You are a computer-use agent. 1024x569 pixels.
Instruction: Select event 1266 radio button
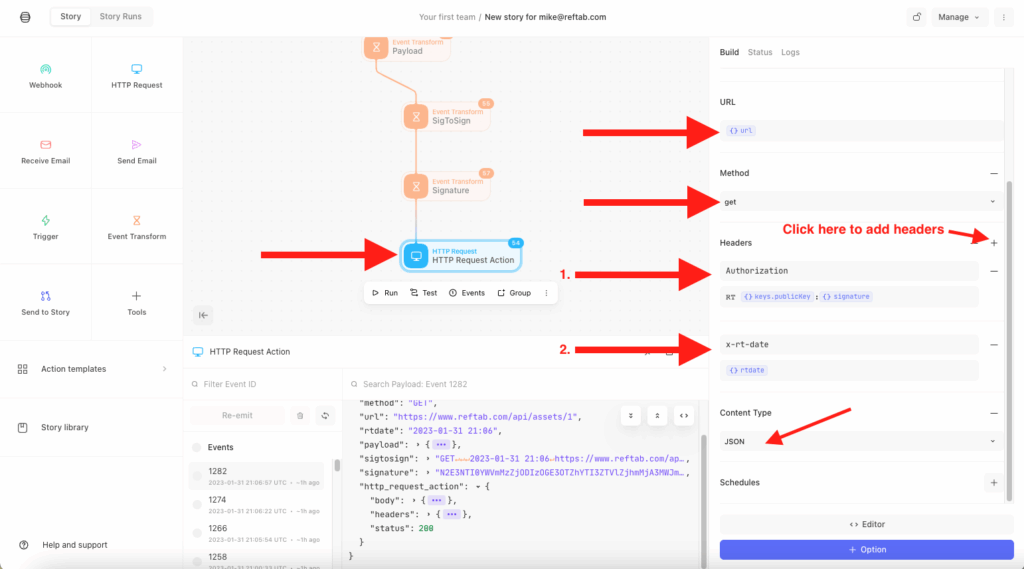click(197, 533)
